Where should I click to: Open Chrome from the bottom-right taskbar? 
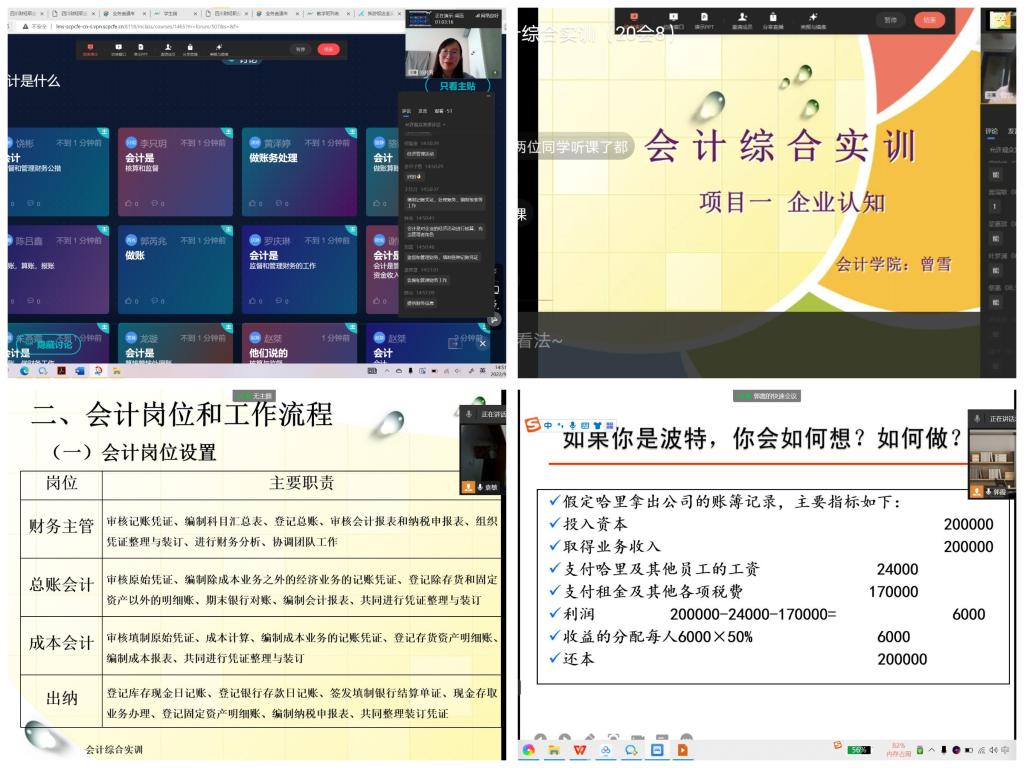pos(528,750)
